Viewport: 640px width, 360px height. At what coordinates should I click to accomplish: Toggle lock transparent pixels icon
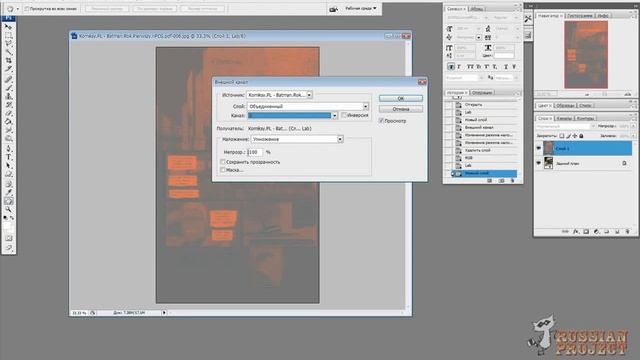point(562,136)
